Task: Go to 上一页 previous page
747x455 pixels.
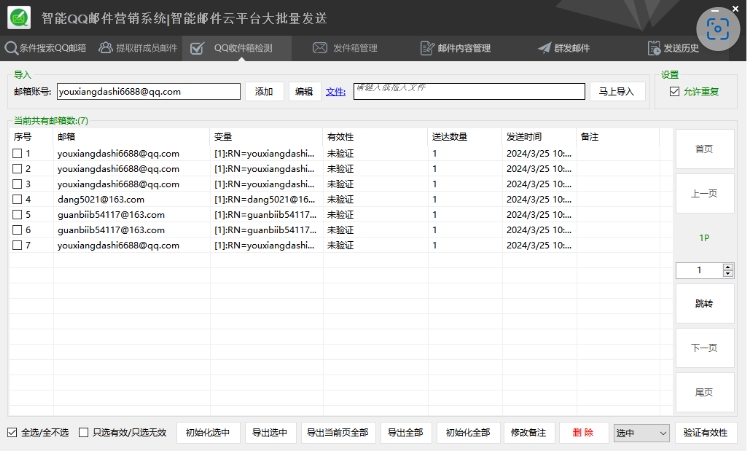Action: (x=705, y=193)
